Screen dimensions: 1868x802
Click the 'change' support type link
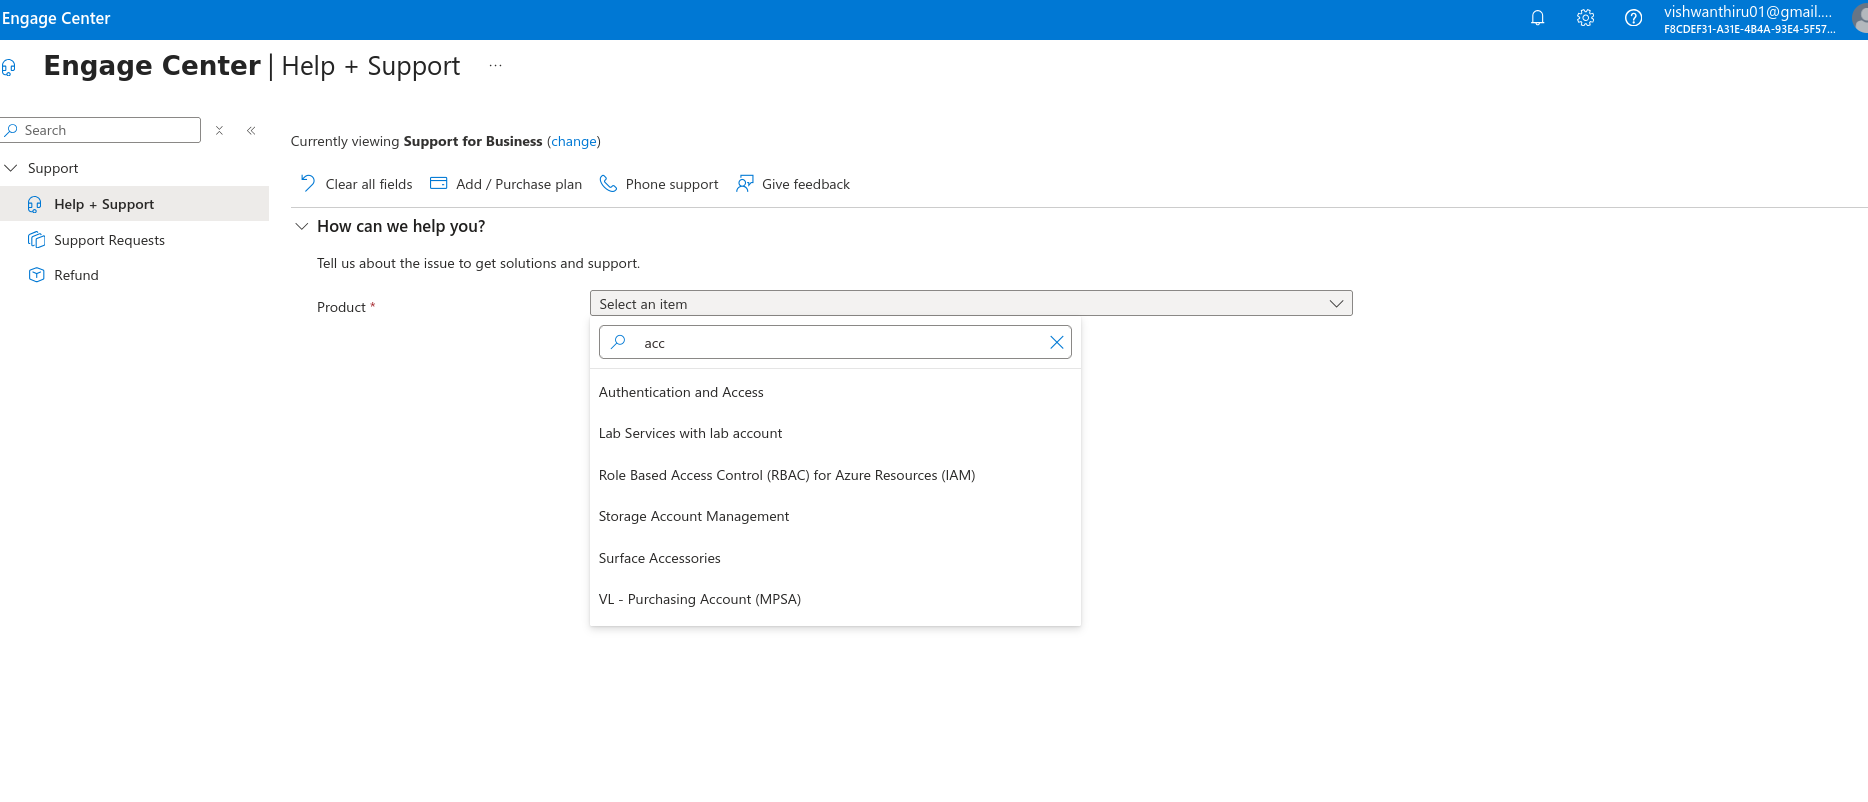[x=574, y=141]
